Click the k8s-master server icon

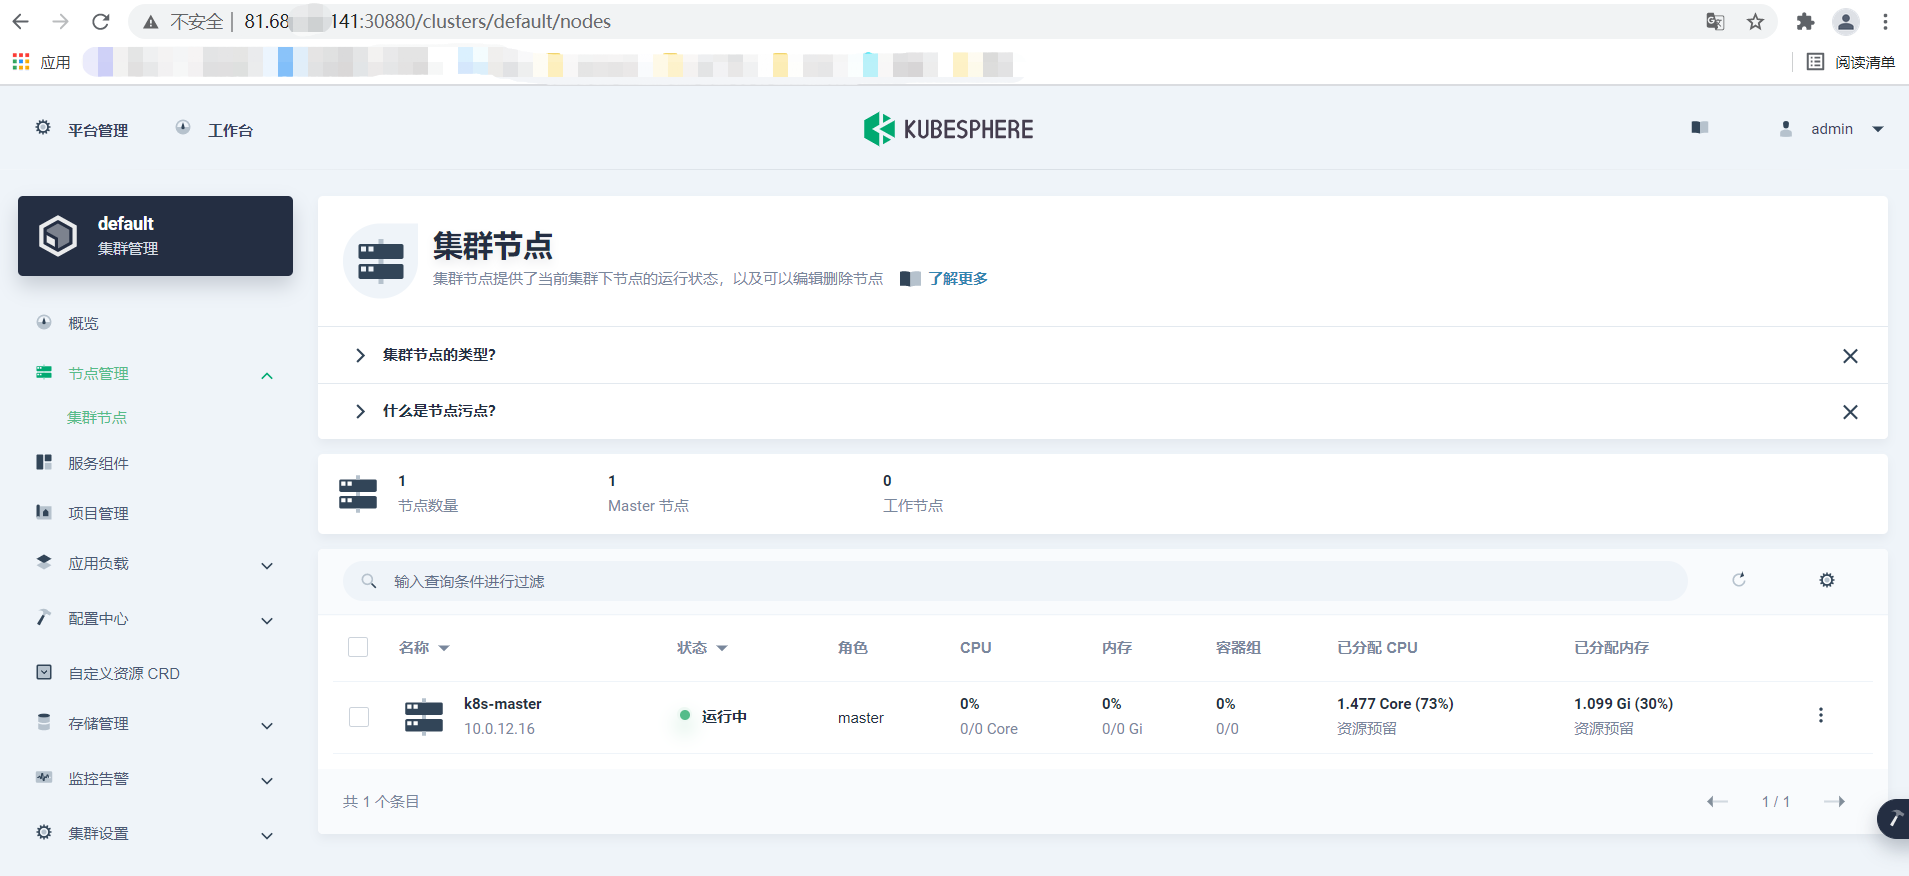pyautogui.click(x=424, y=717)
